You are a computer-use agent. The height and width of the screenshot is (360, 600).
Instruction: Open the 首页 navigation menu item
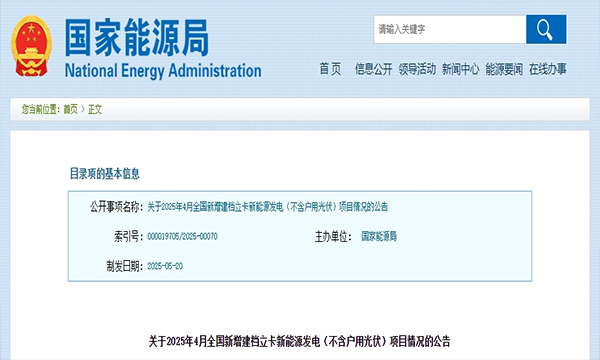click(x=330, y=69)
